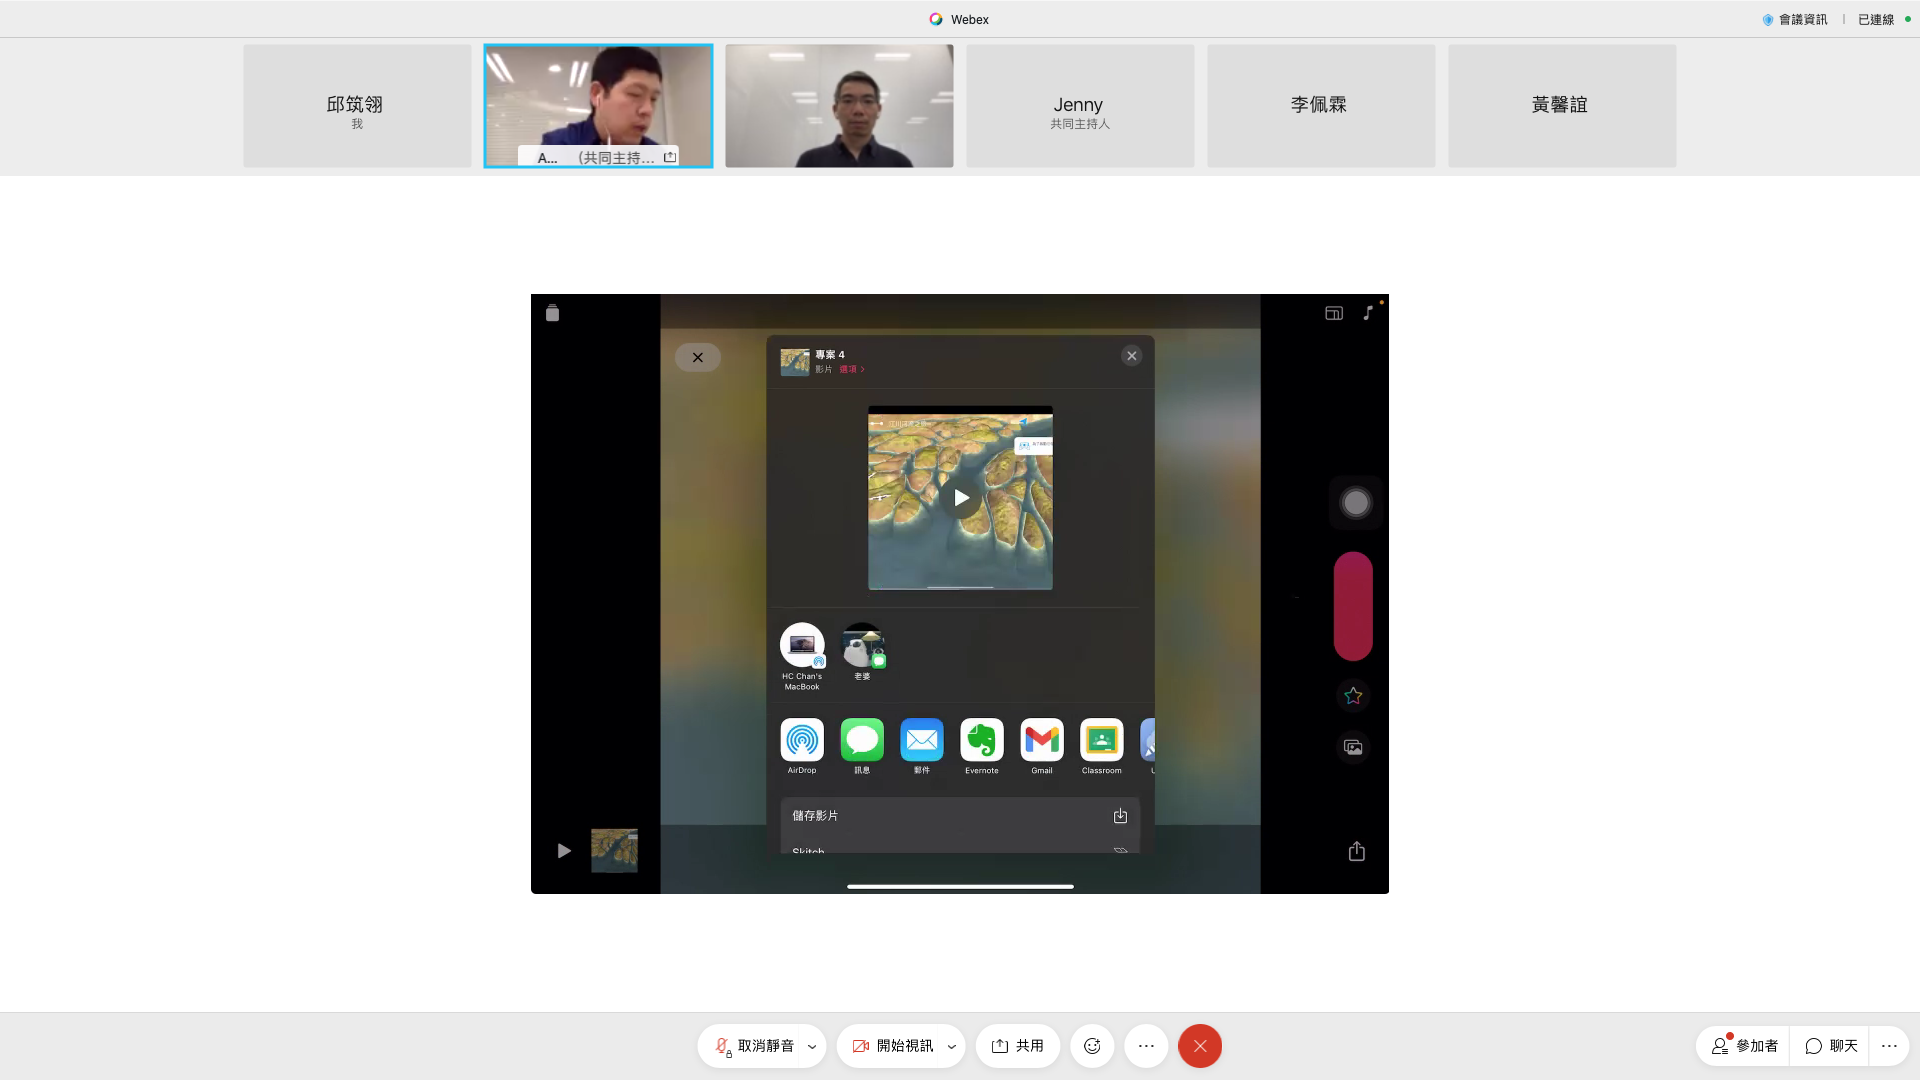Screen dimensions: 1920x1080
Task: Delete clip with trash icon
Action: 552,313
